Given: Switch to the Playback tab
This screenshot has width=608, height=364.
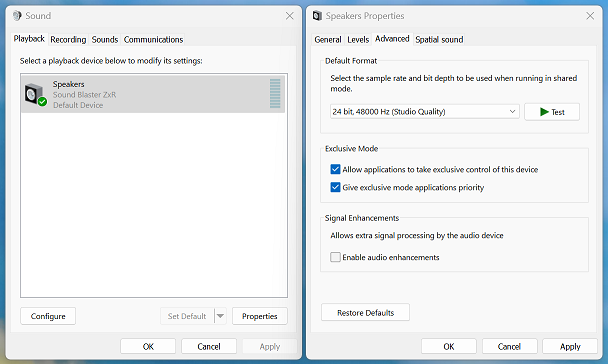Looking at the screenshot, I should 29,39.
